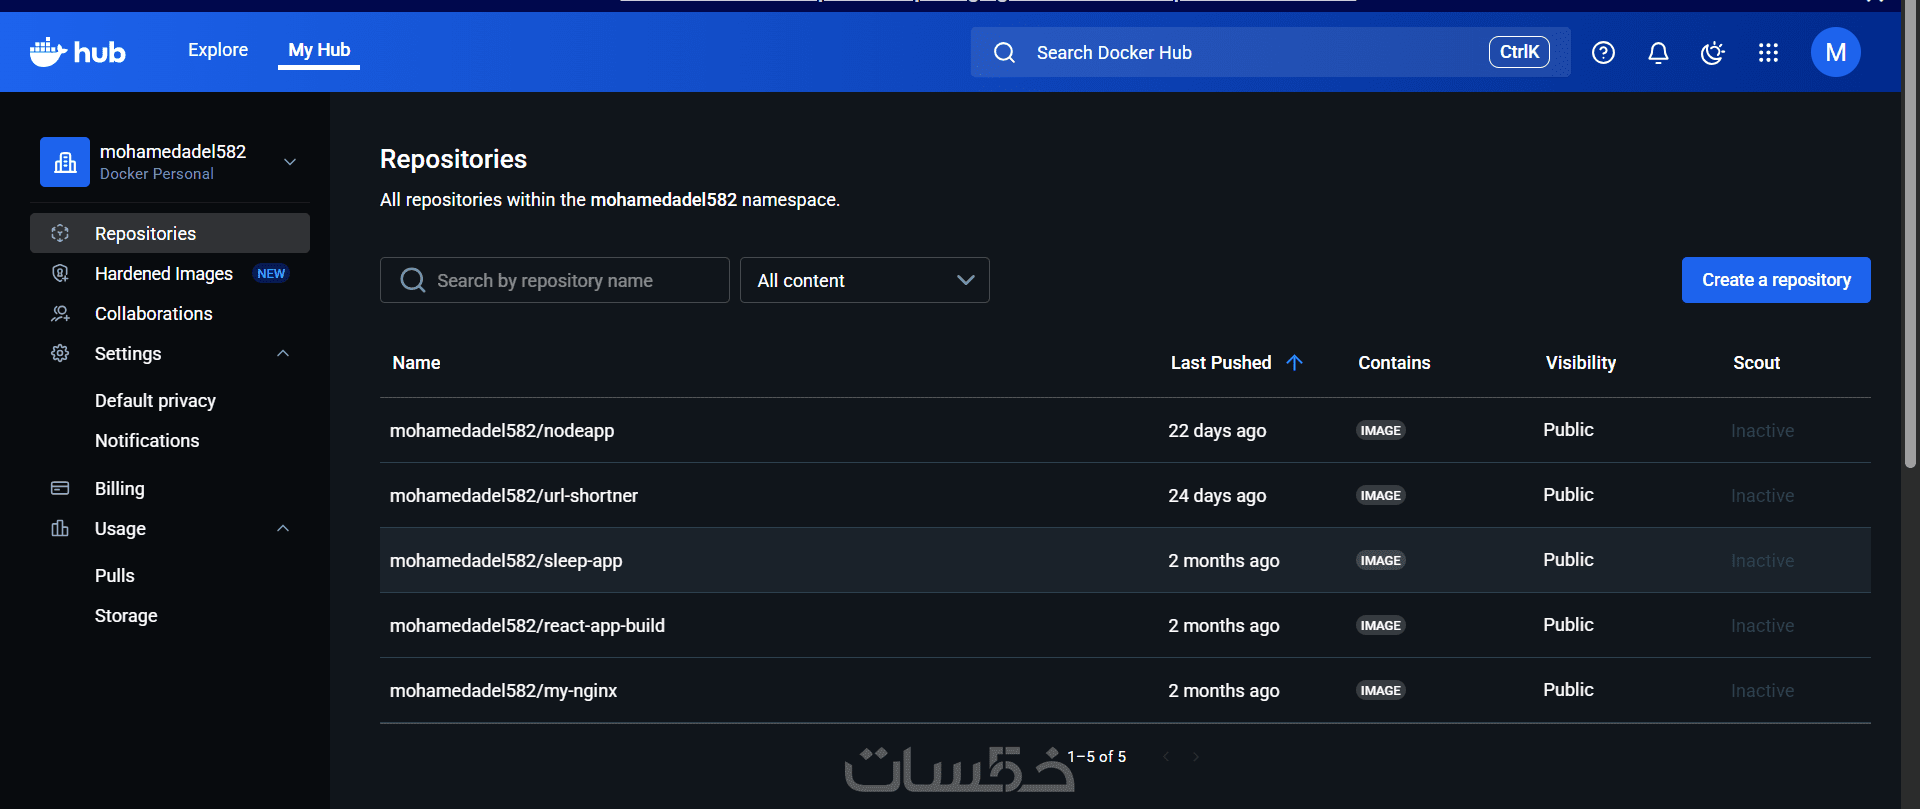The height and width of the screenshot is (809, 1920).
Task: Open the mohamedadel582/nodeapp repository
Action: point(502,431)
